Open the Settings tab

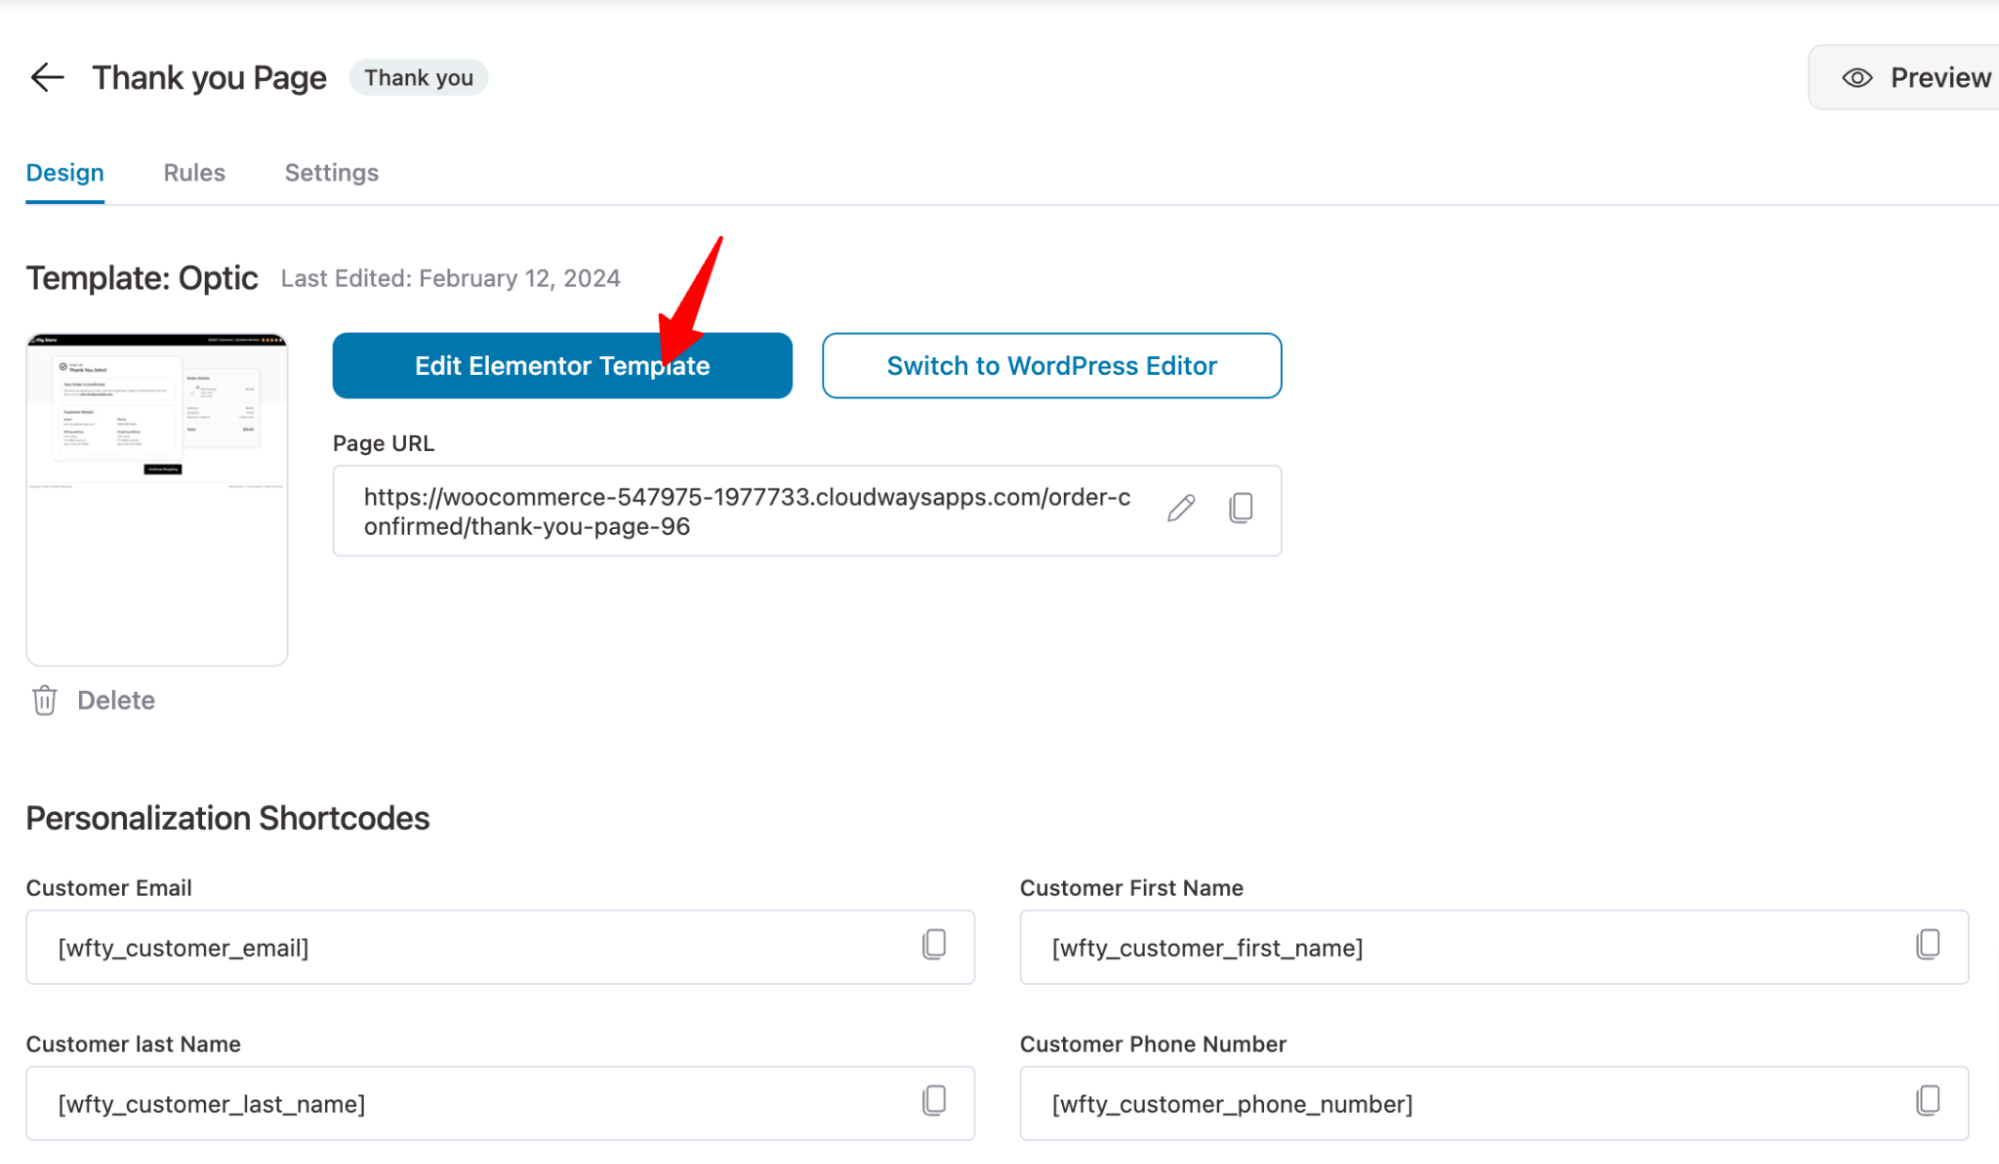point(331,172)
